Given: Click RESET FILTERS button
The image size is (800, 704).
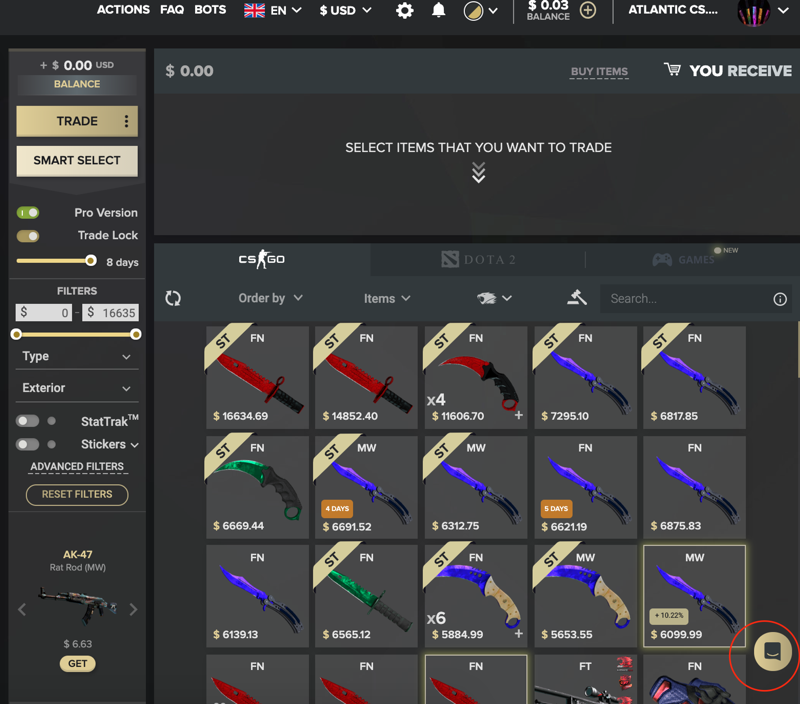Looking at the screenshot, I should click(x=77, y=494).
